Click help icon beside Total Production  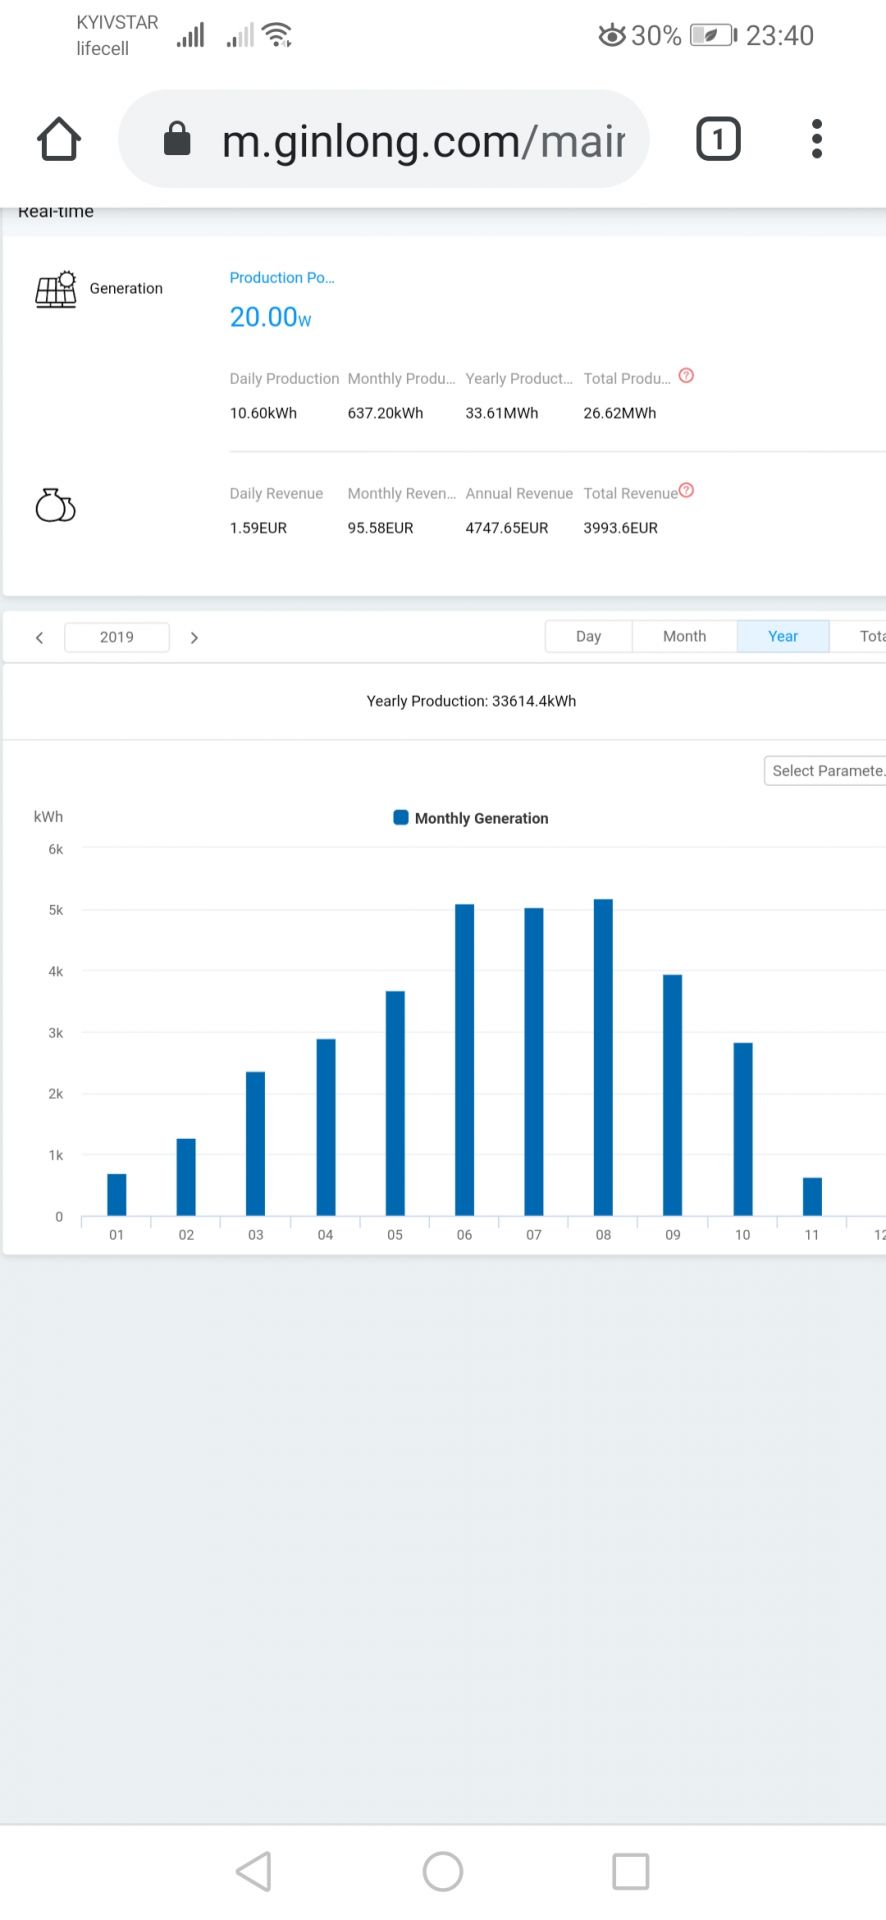coord(686,376)
